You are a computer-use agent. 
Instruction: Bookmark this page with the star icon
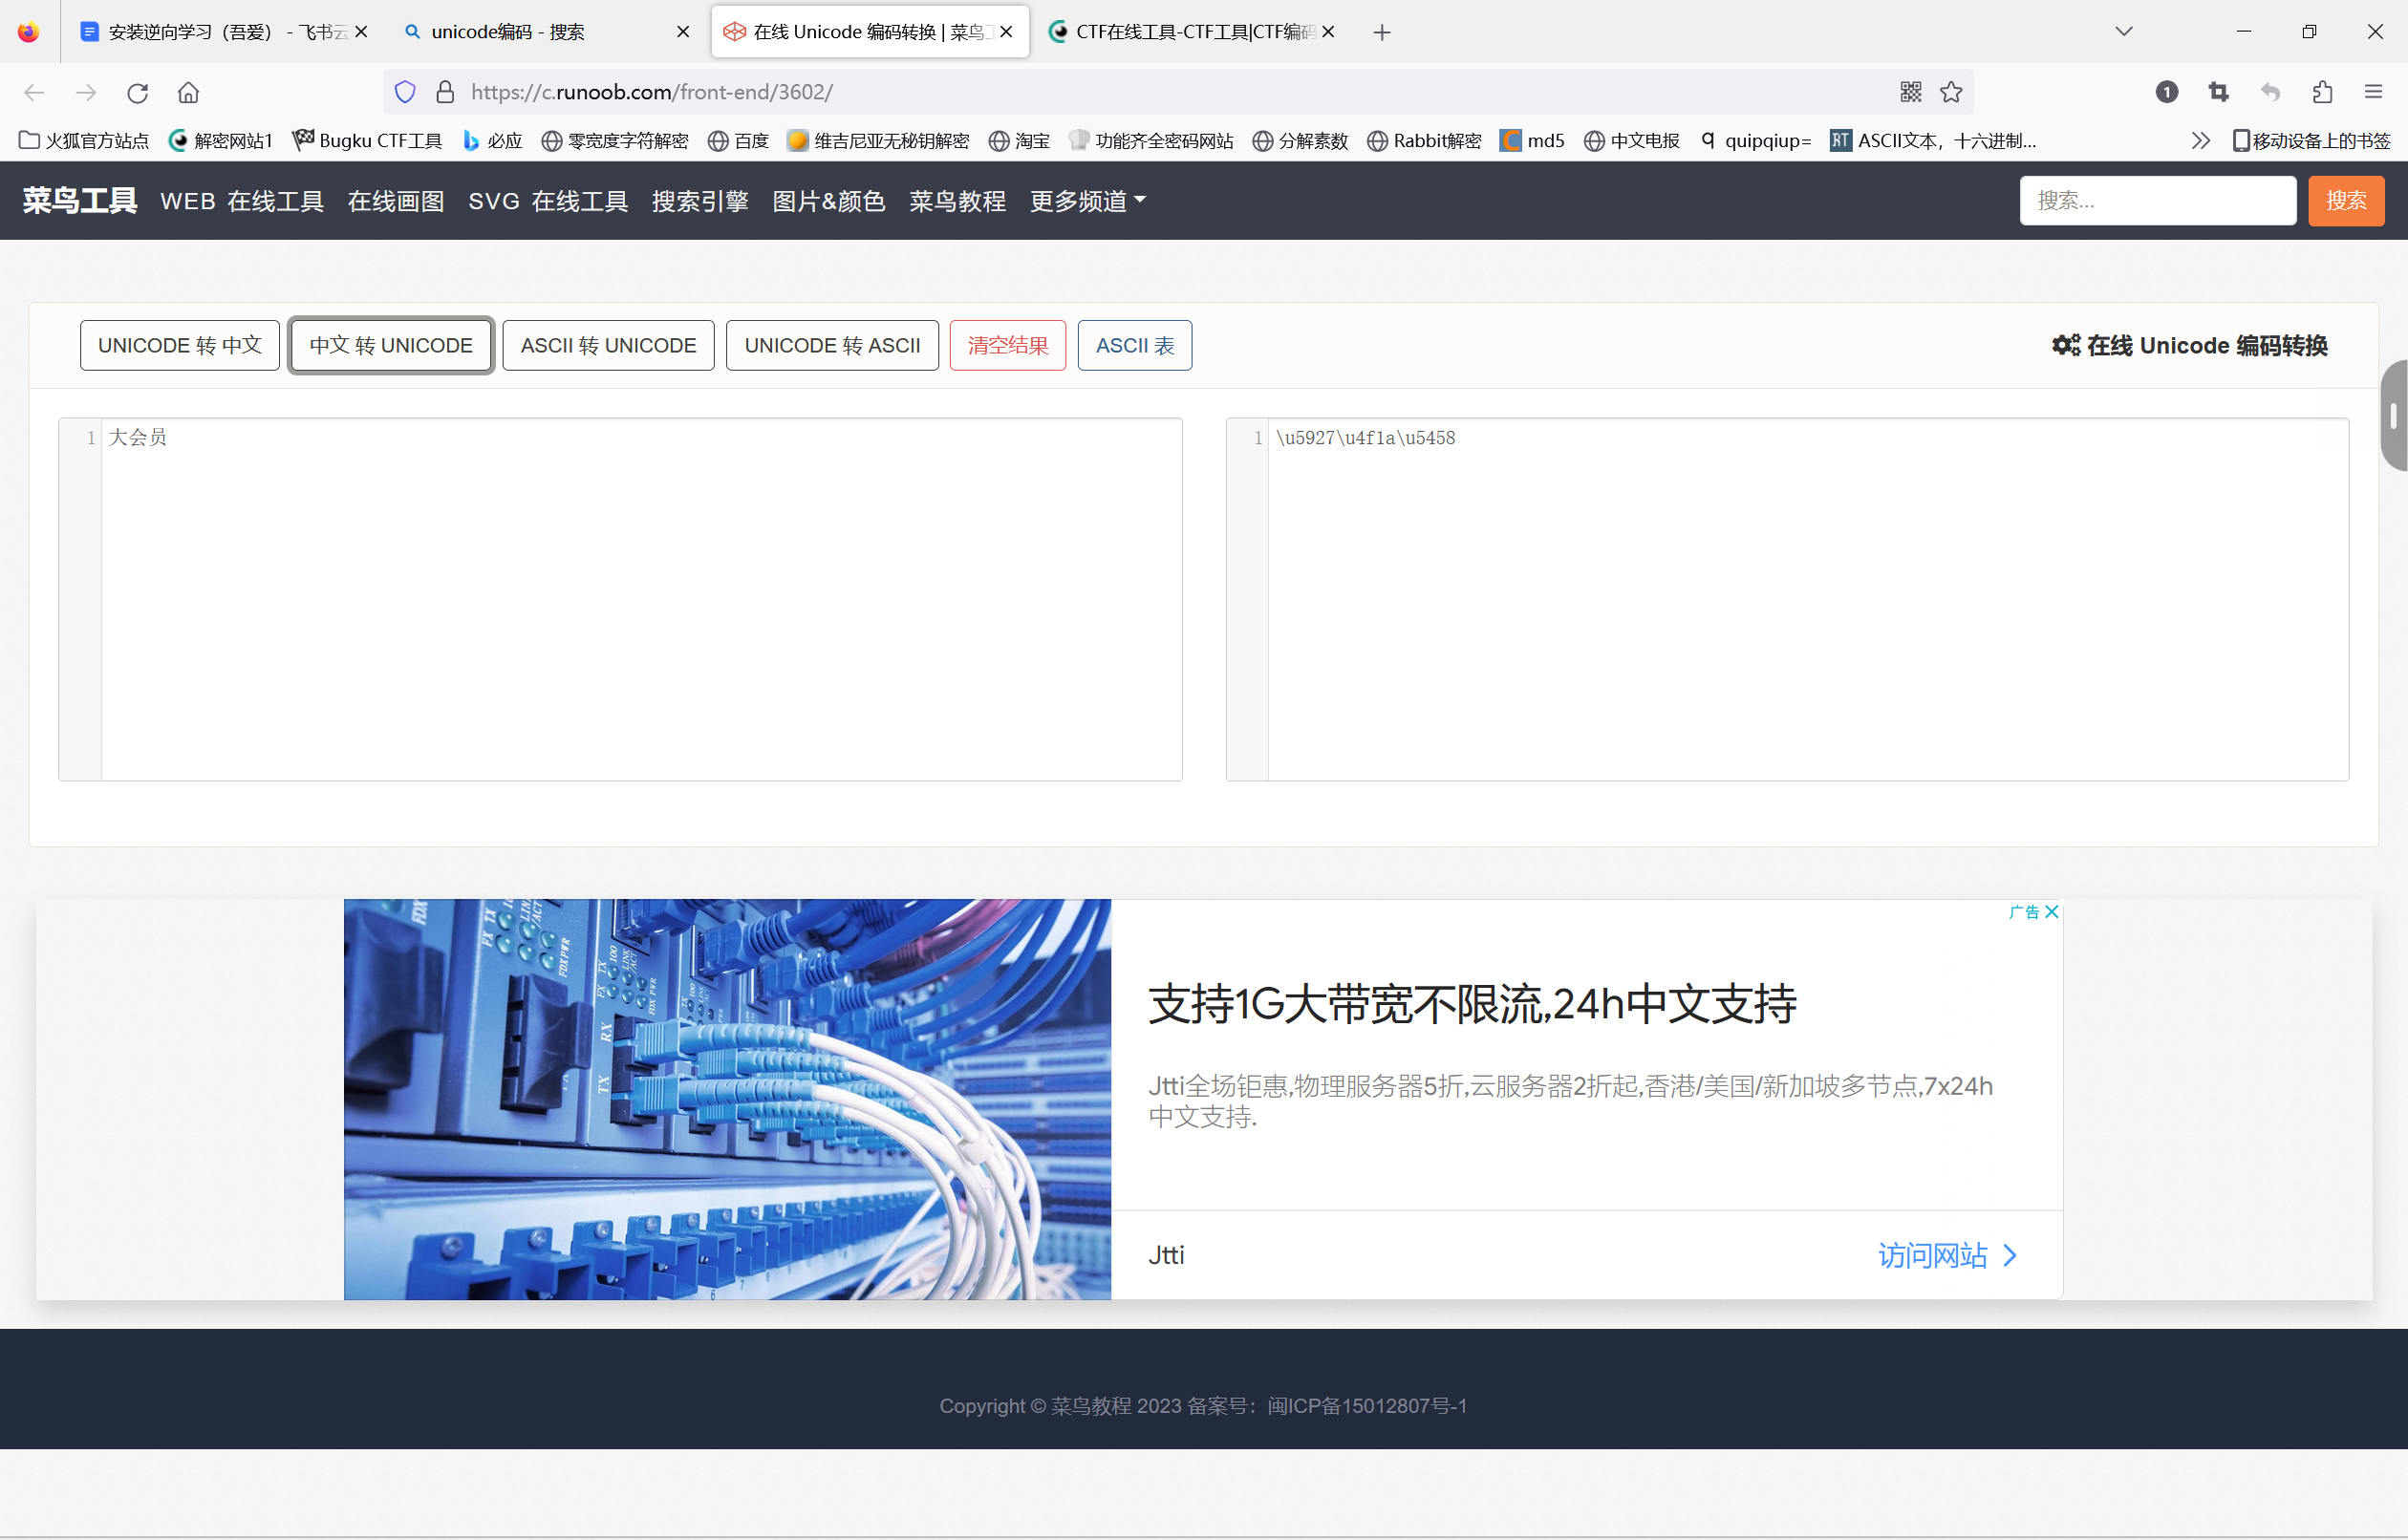pos(1951,92)
